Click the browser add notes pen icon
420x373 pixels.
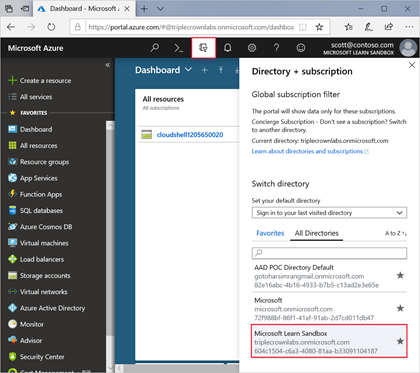point(369,27)
